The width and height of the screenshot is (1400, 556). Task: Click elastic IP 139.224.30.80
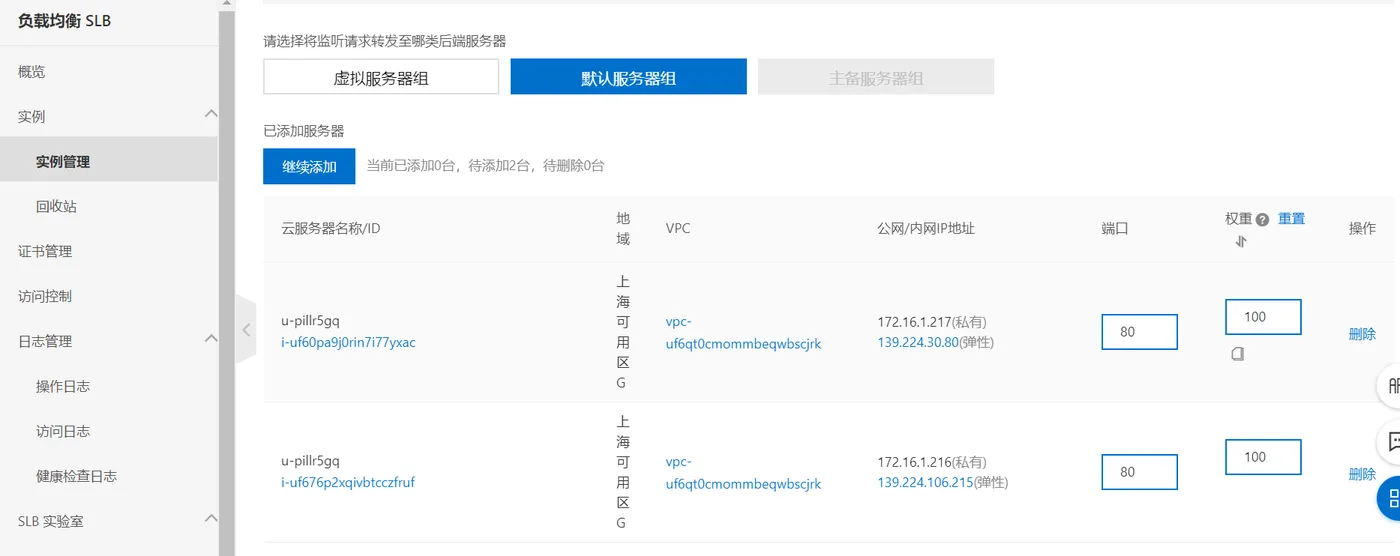(918, 342)
